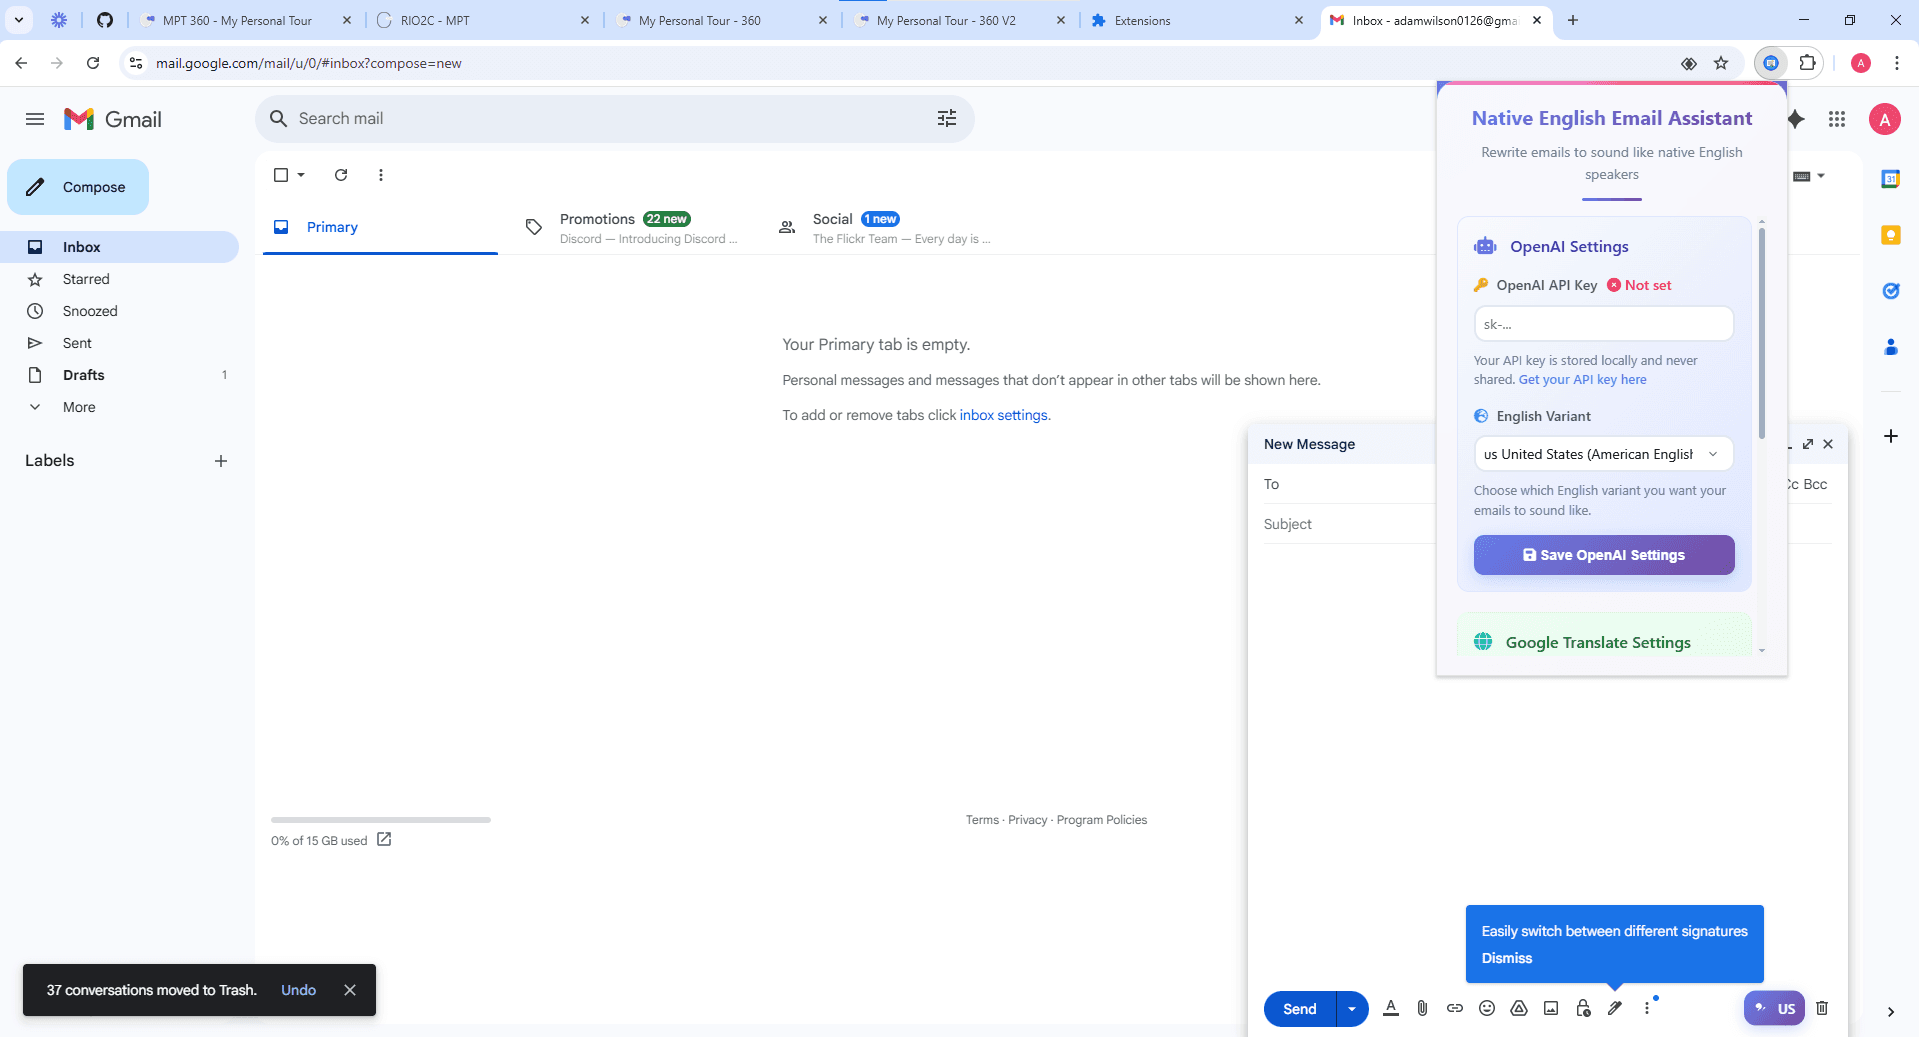Screen dimensions: 1919x1037
Task: Open the English Variant dropdown
Action: coord(1603,454)
